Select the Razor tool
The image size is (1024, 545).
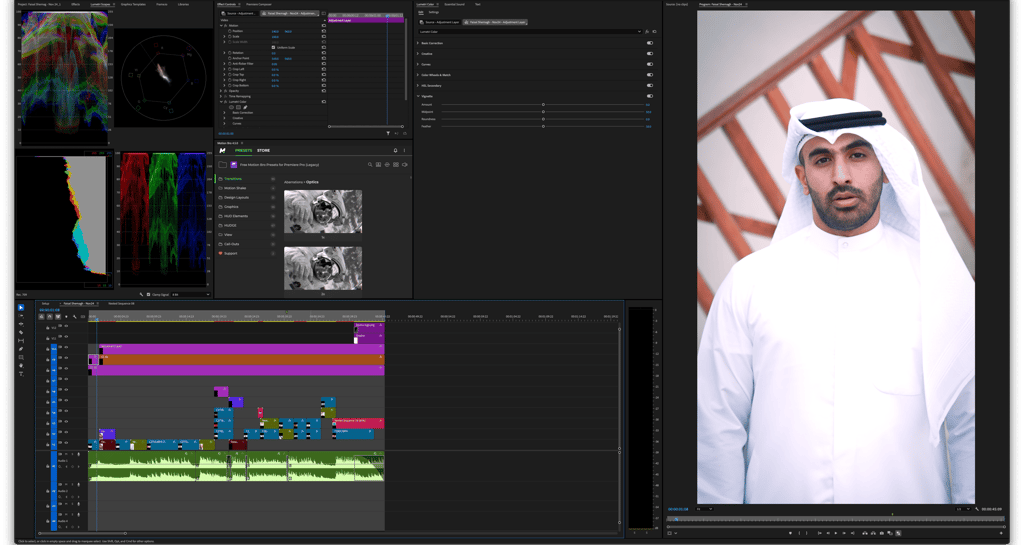point(21,332)
